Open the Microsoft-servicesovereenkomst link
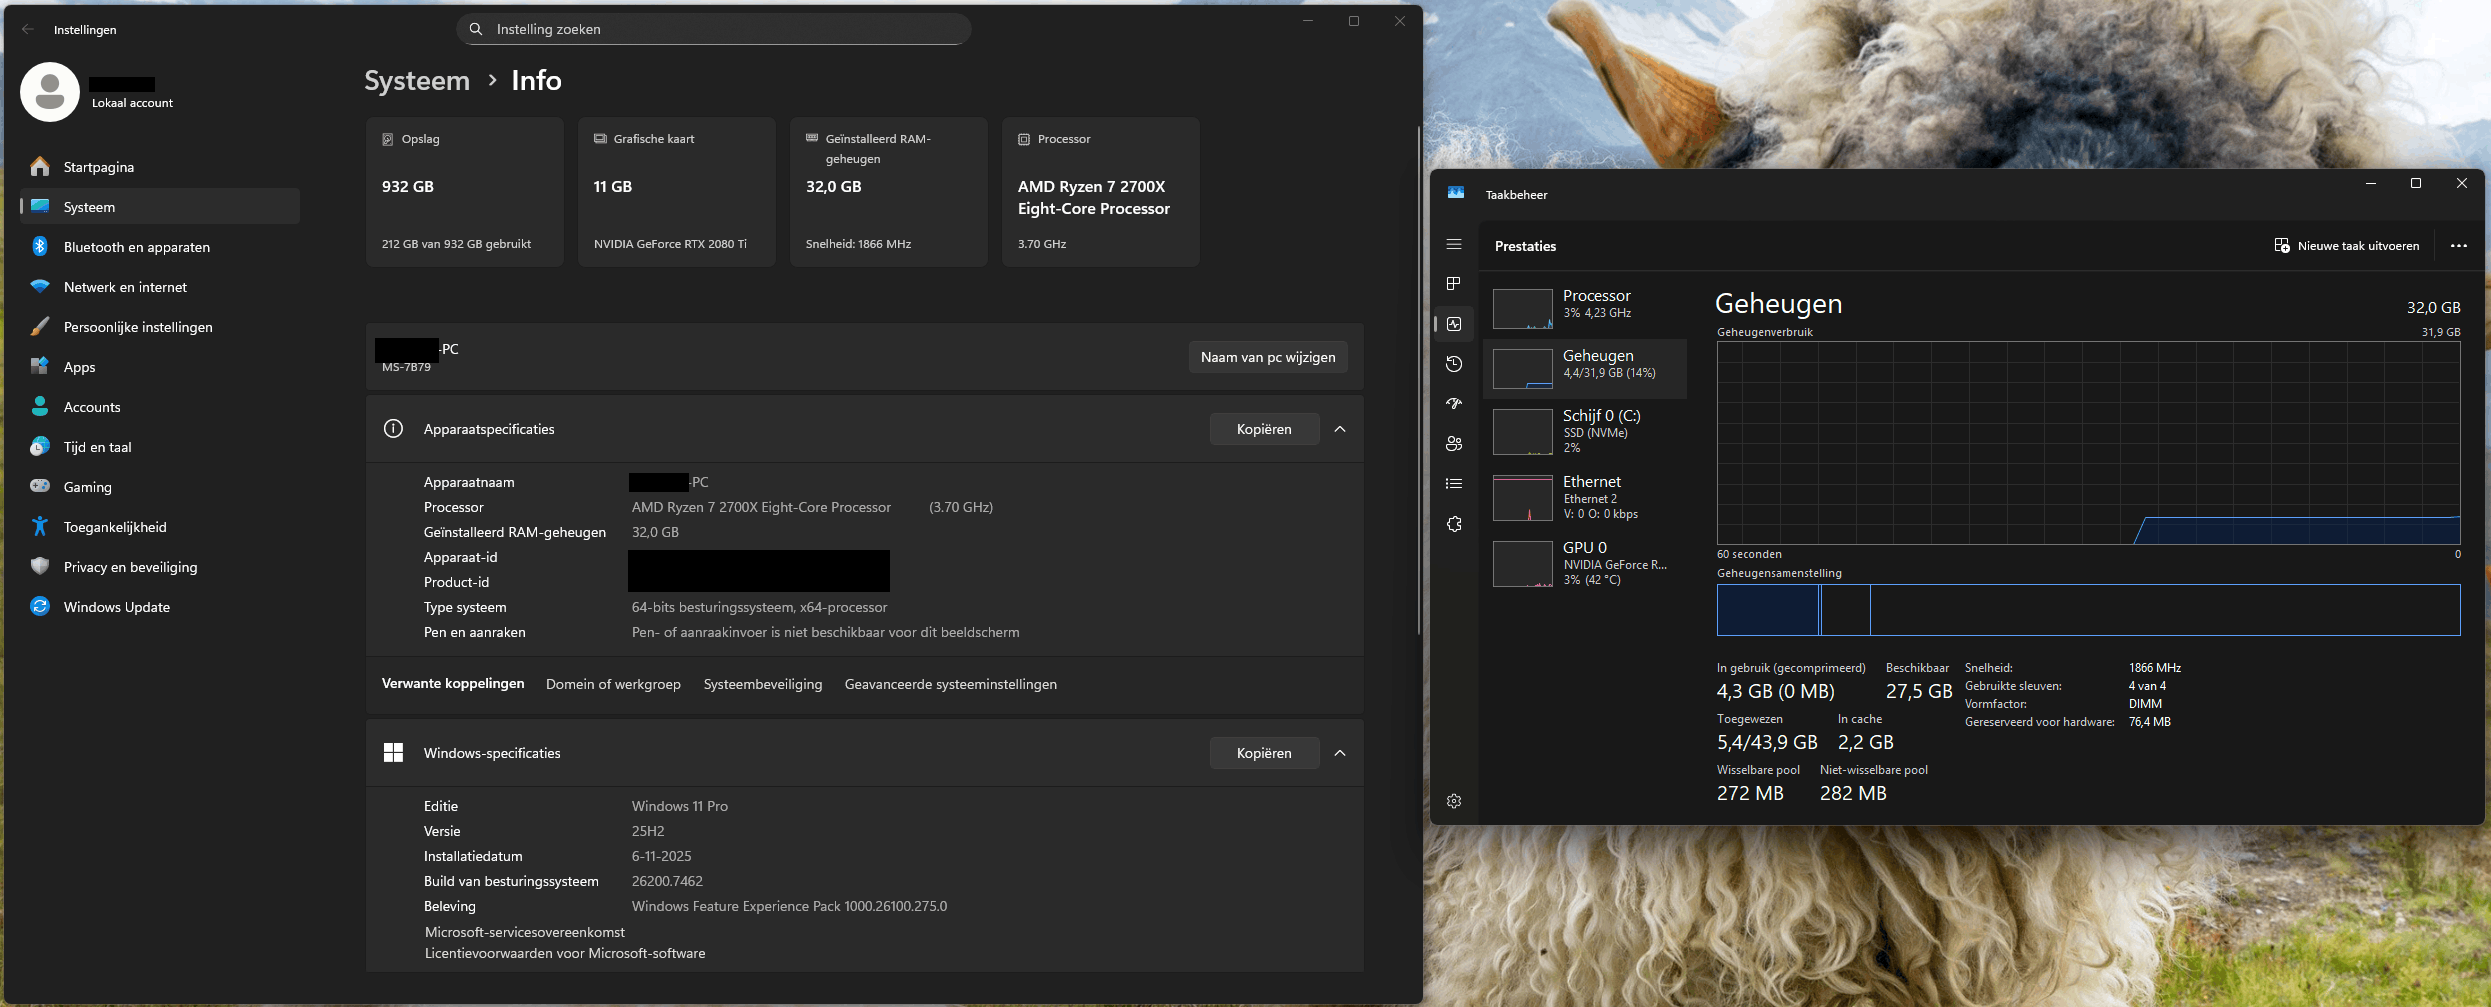Screen dimensions: 2491x1007 click(525, 932)
